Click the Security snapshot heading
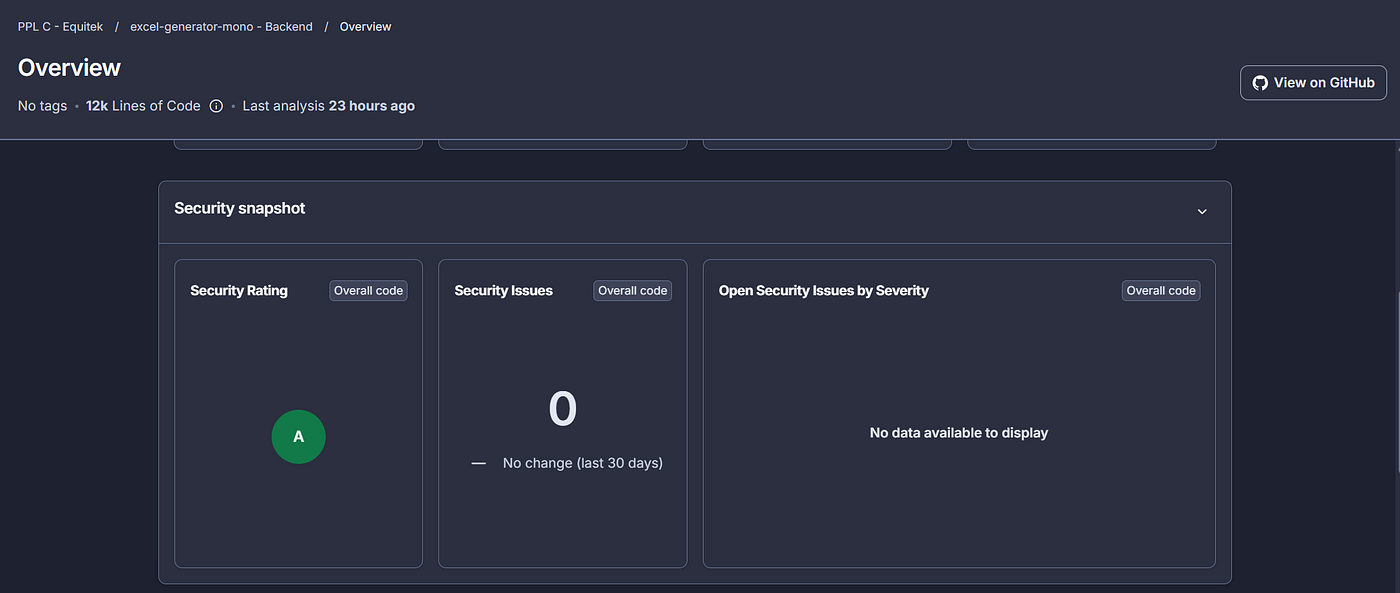The width and height of the screenshot is (1400, 593). click(x=240, y=208)
